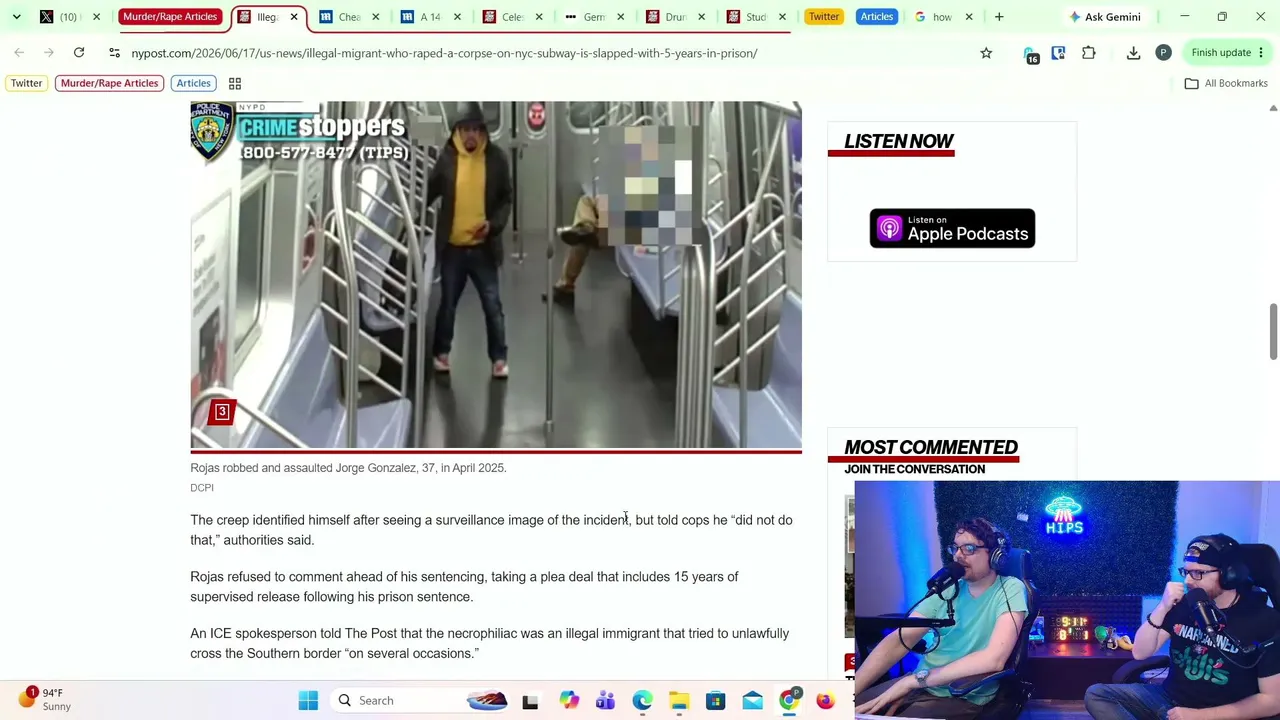The image size is (1280, 720).
Task: Select the photo caption about Rojas and Jorge Gonzalez
Action: tap(348, 468)
